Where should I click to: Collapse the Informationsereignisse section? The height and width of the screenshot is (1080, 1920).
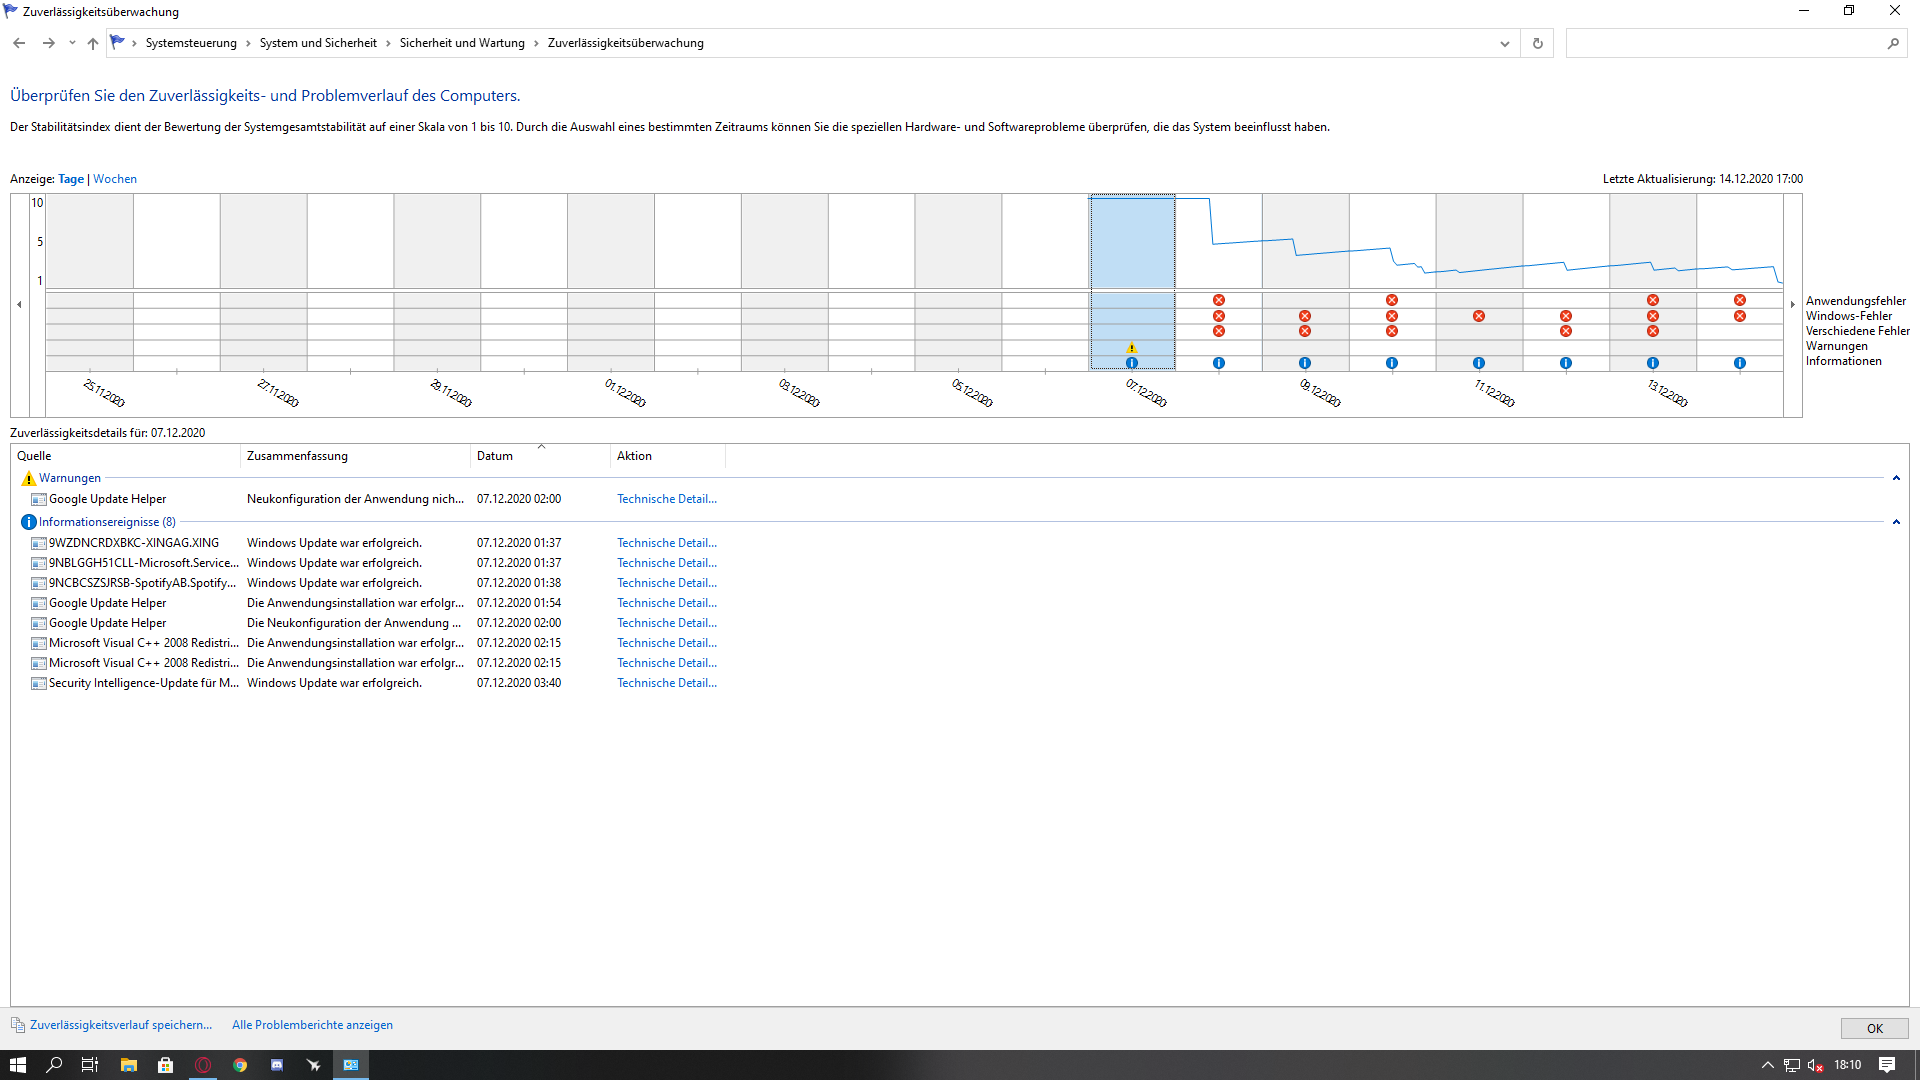(1895, 522)
